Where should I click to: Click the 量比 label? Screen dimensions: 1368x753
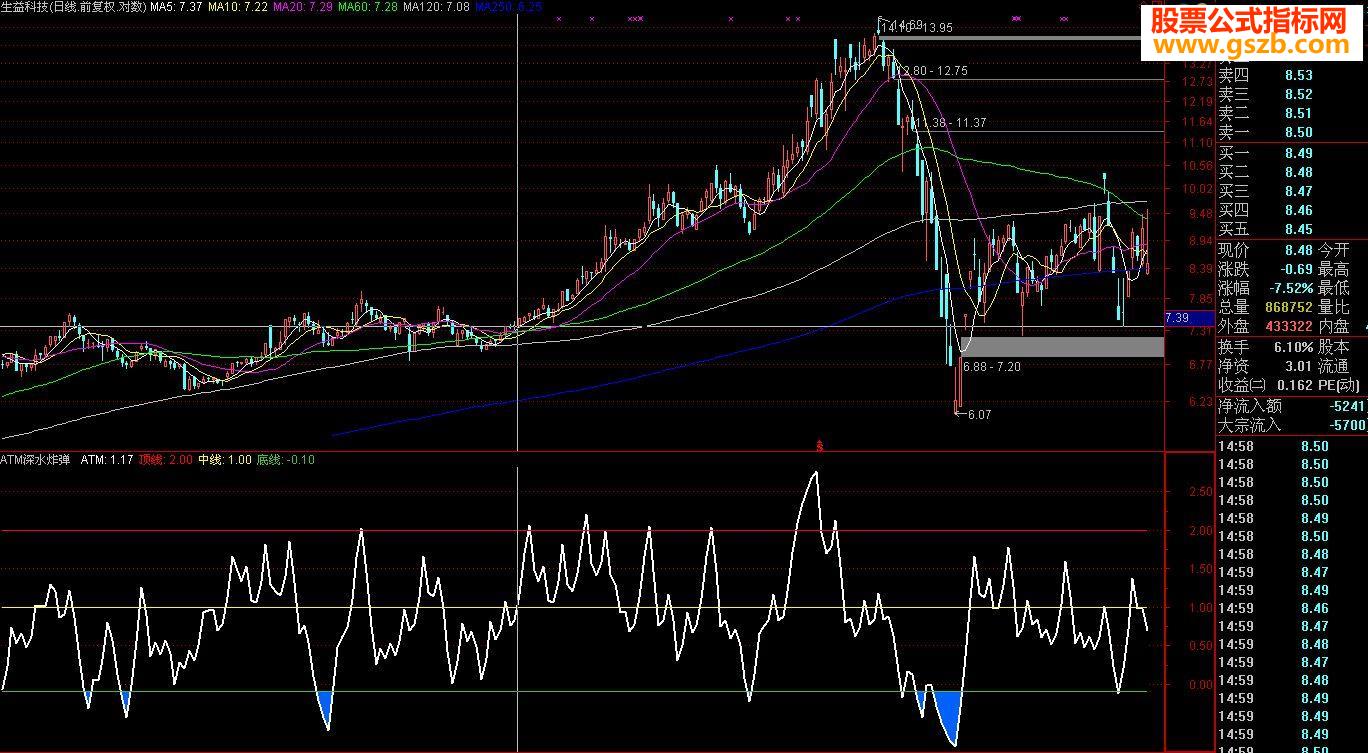1334,307
